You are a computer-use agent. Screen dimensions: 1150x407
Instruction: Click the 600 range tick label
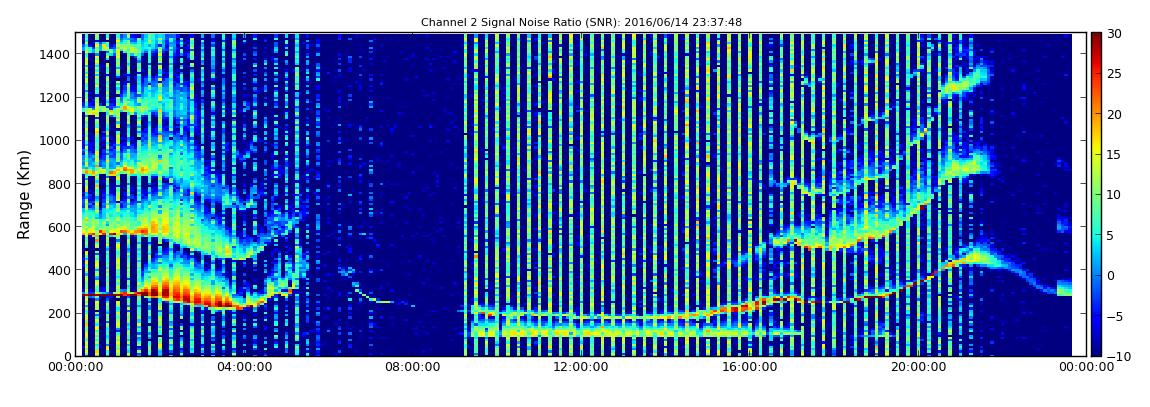(59, 227)
